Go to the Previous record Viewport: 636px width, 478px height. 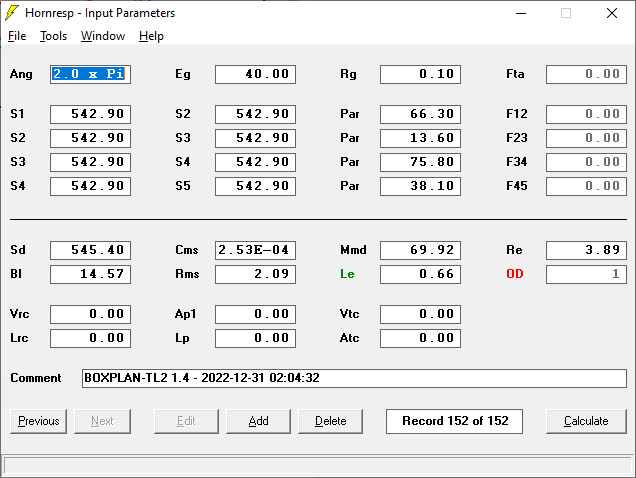(39, 421)
